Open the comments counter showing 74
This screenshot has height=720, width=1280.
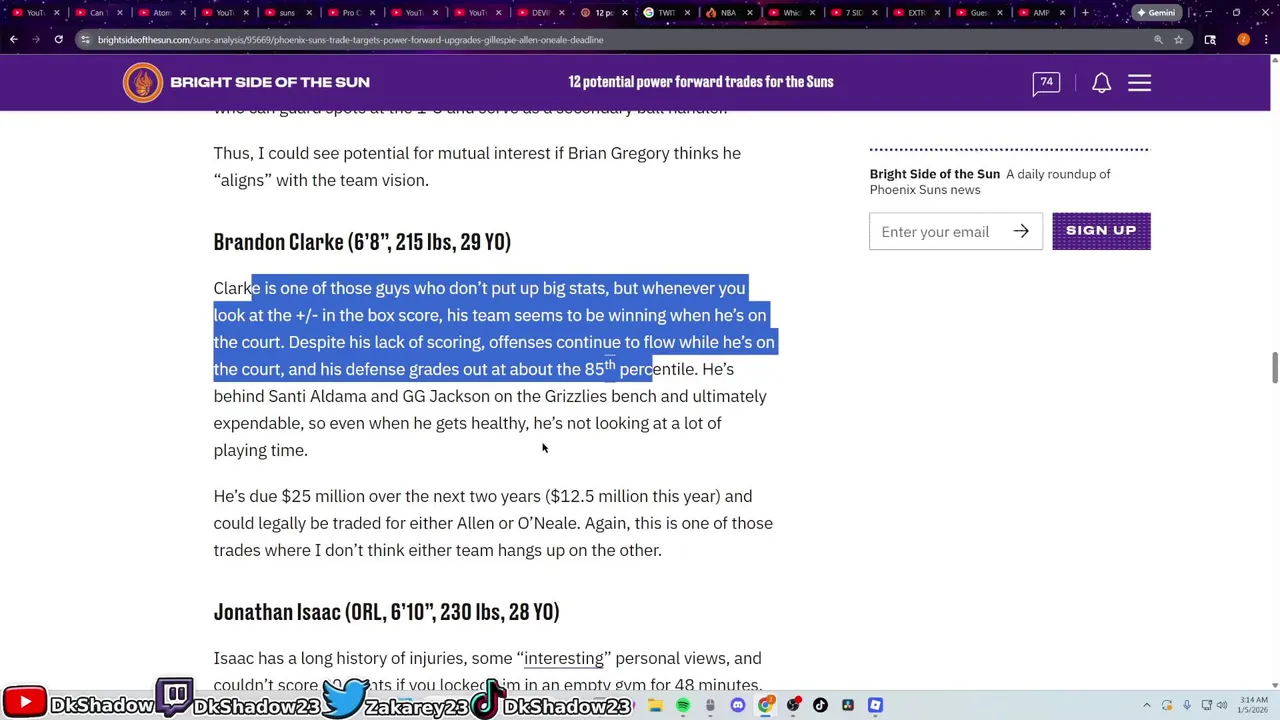click(x=1046, y=83)
